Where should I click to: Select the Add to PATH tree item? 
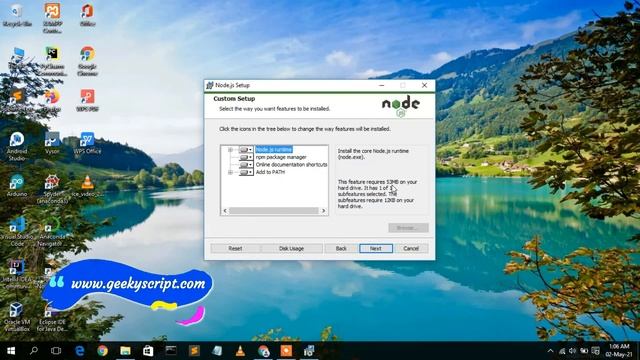[270, 172]
